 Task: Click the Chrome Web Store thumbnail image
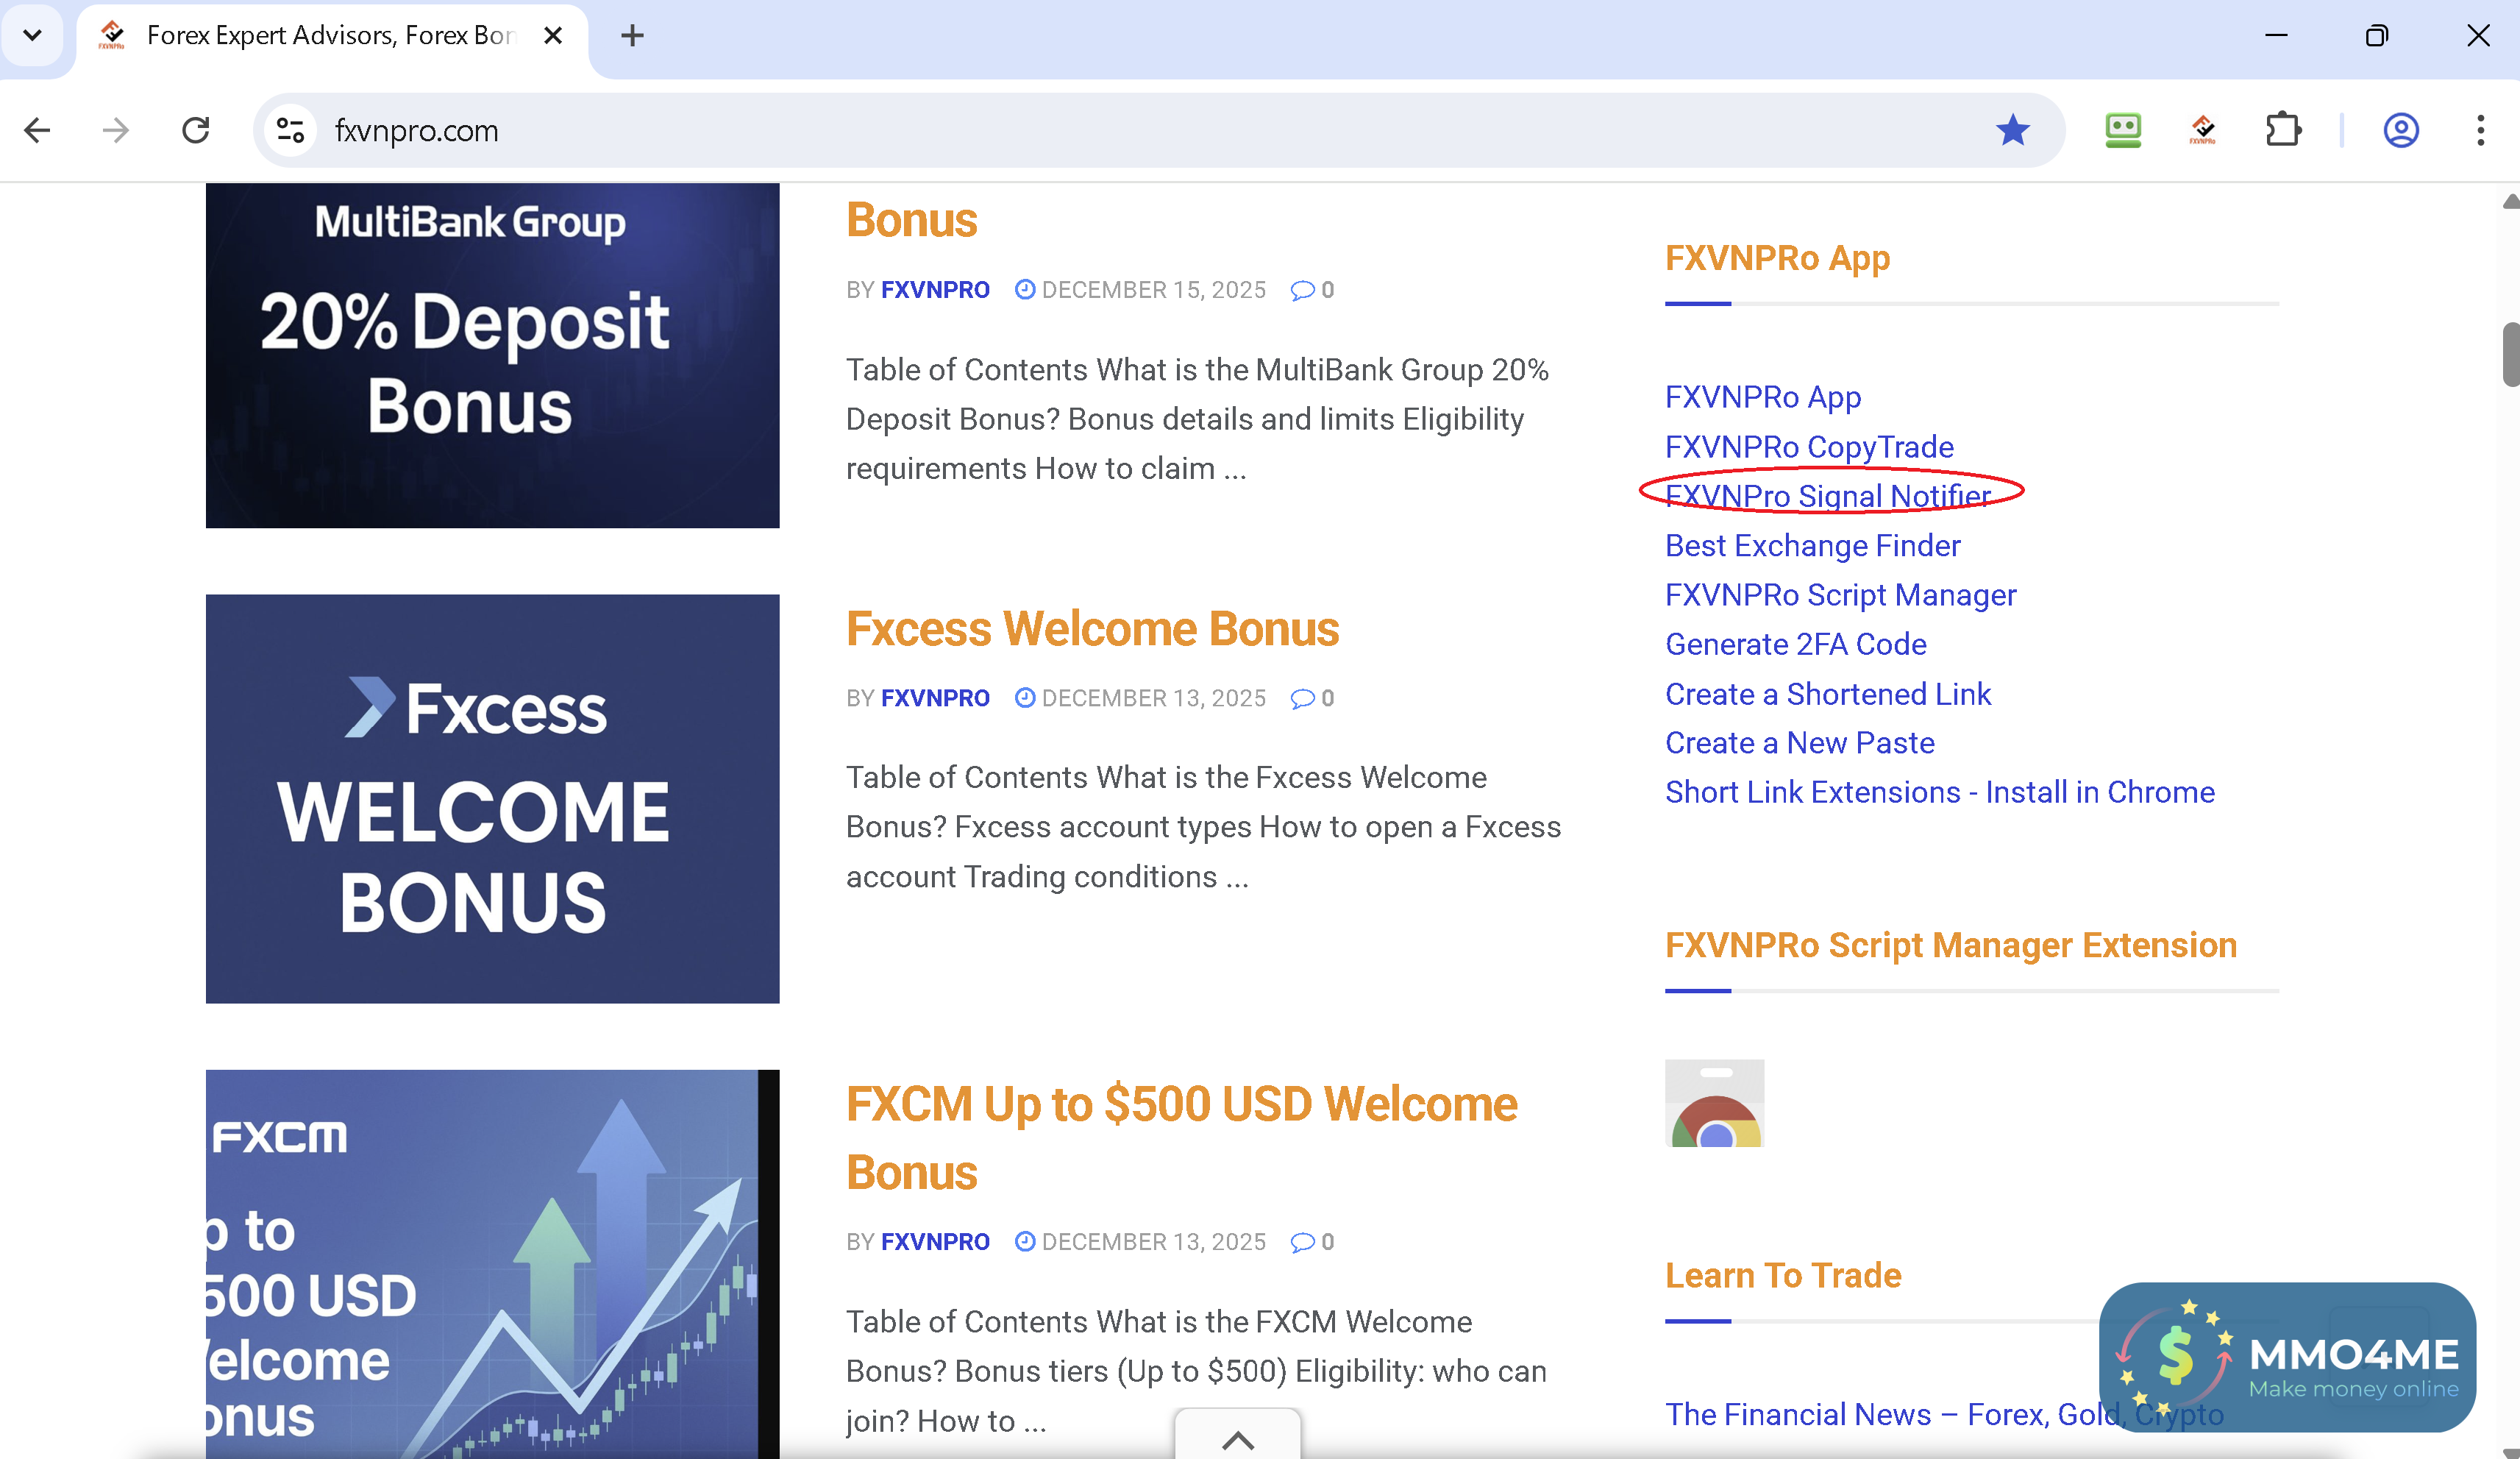click(1714, 1103)
